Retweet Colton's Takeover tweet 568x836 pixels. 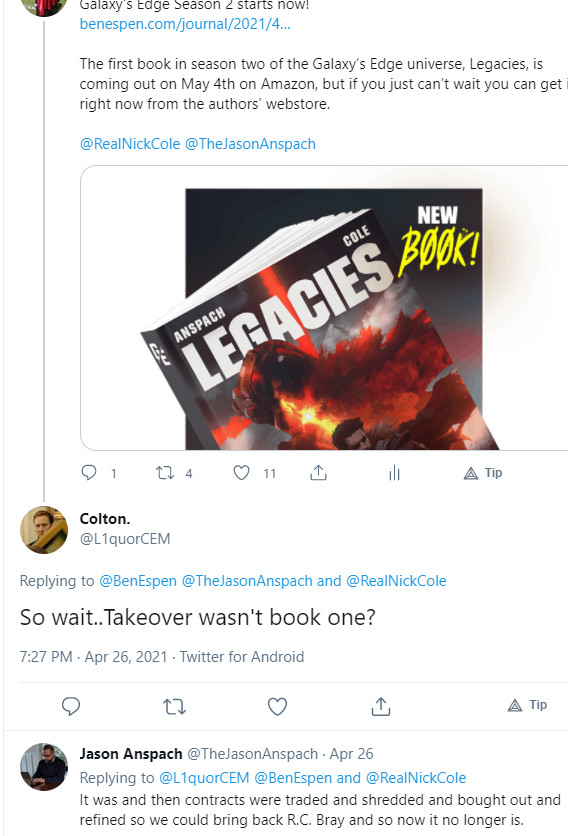174,706
